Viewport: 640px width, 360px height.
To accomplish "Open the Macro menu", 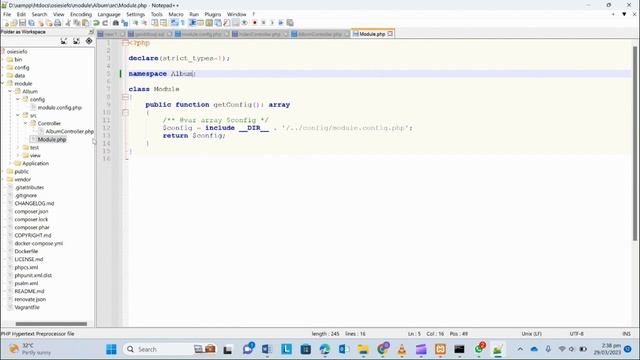I will pyautogui.click(x=176, y=14).
